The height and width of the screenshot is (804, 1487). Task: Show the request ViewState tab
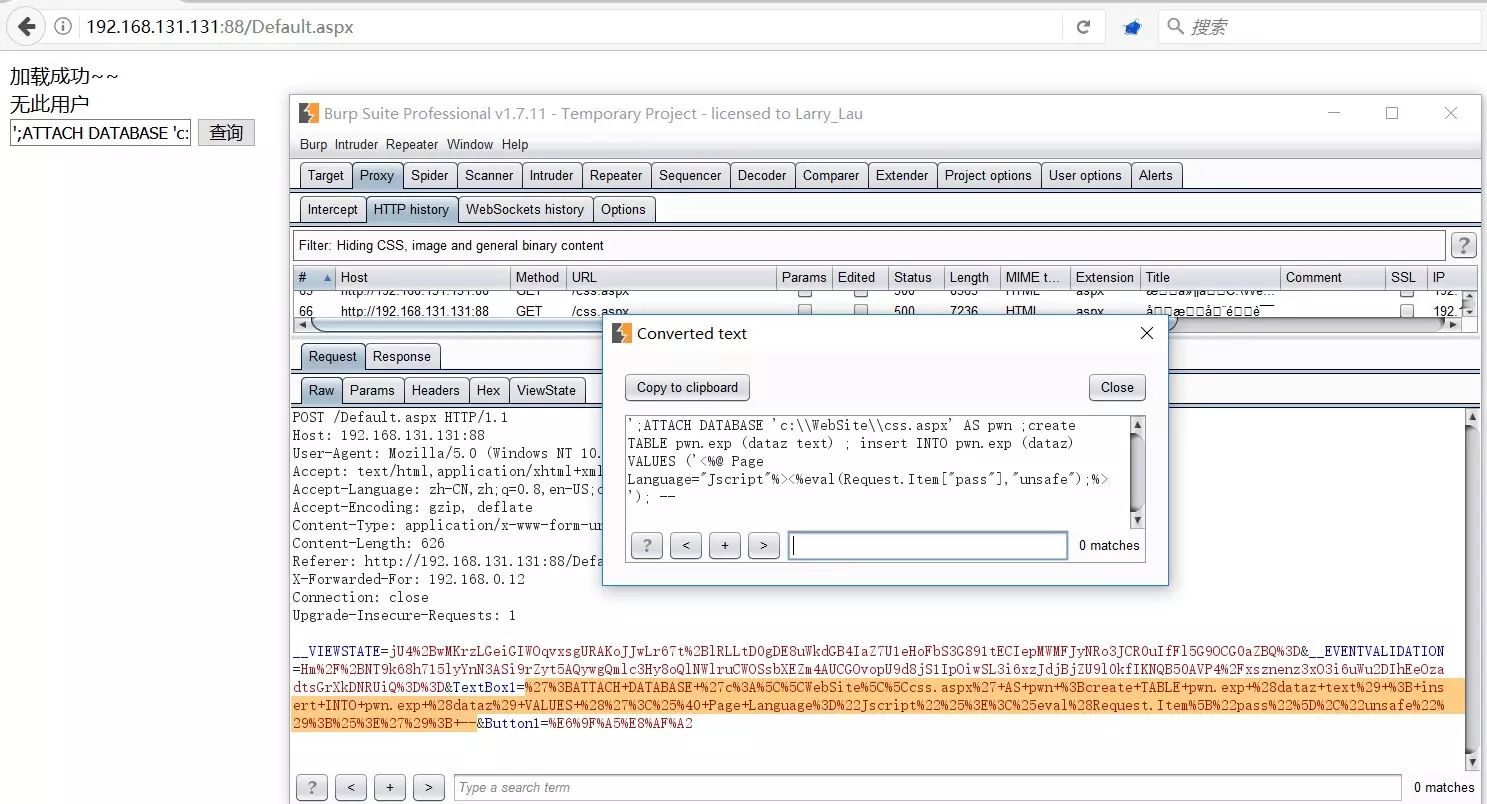547,390
